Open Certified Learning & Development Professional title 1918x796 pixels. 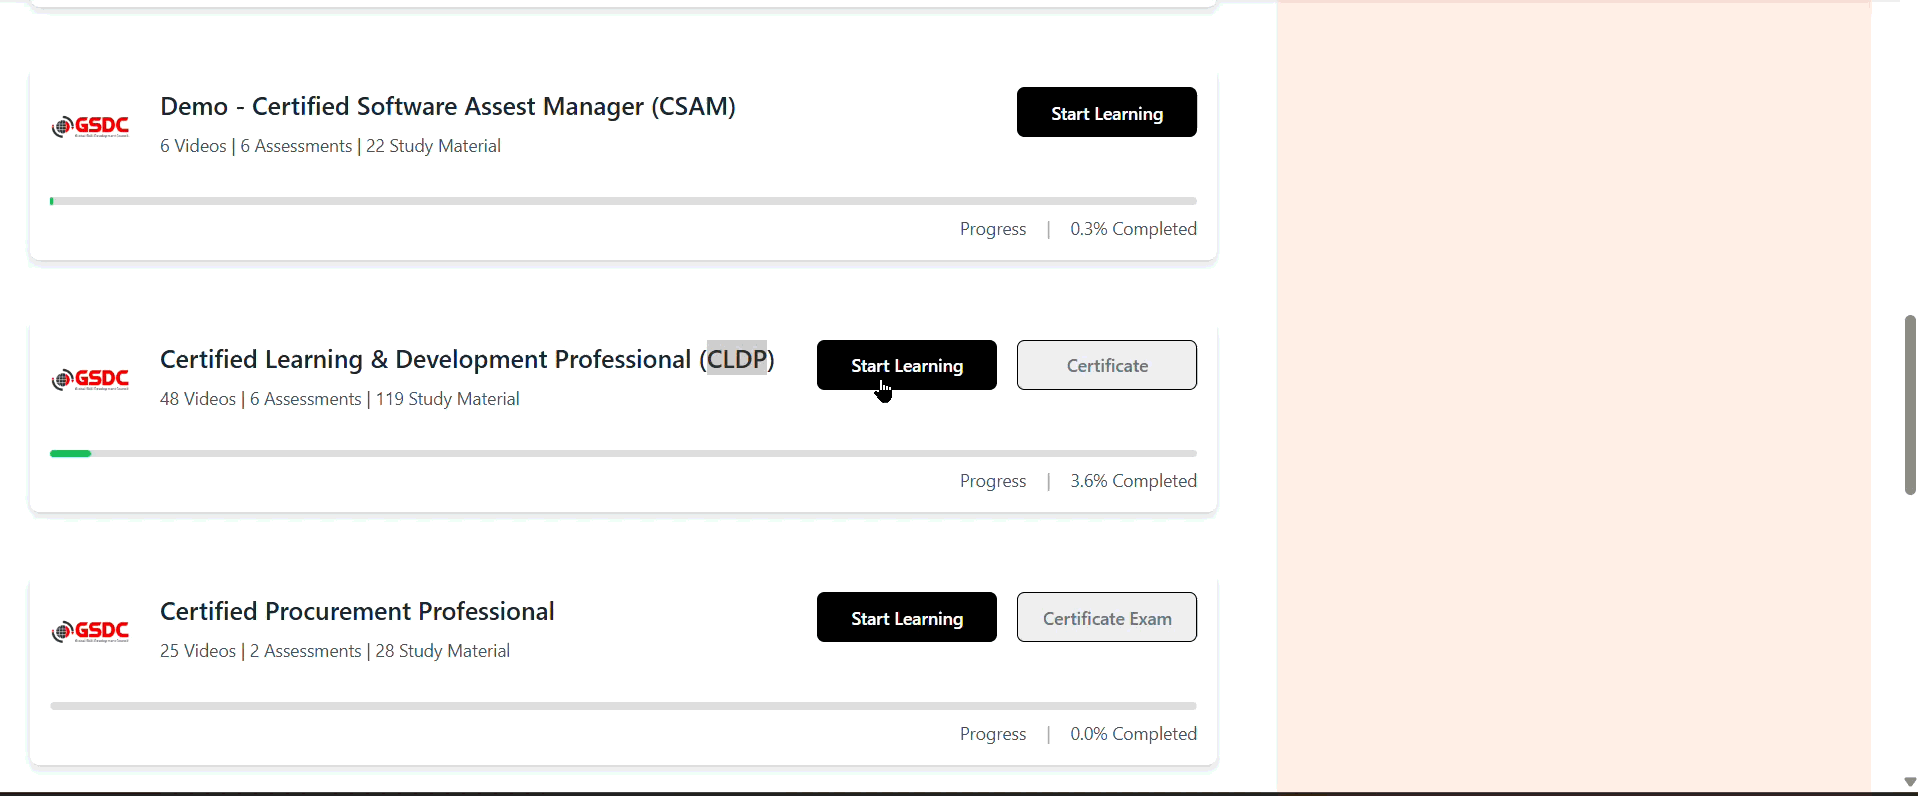coord(467,359)
